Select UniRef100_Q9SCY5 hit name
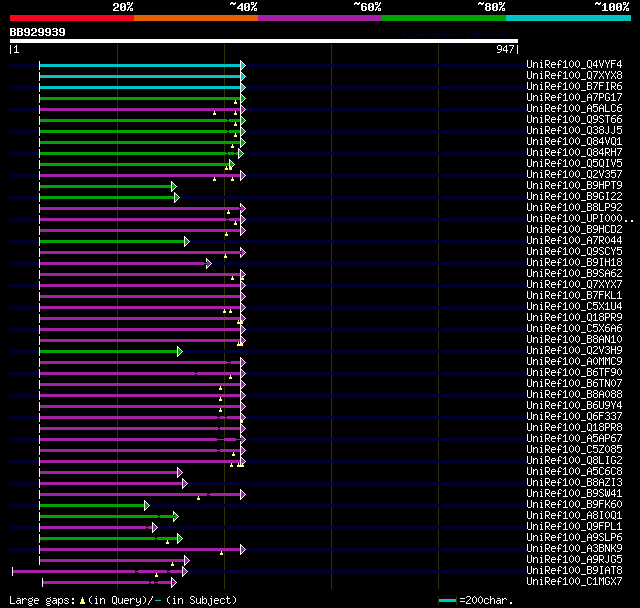This screenshot has height=608, width=640. [x=574, y=252]
